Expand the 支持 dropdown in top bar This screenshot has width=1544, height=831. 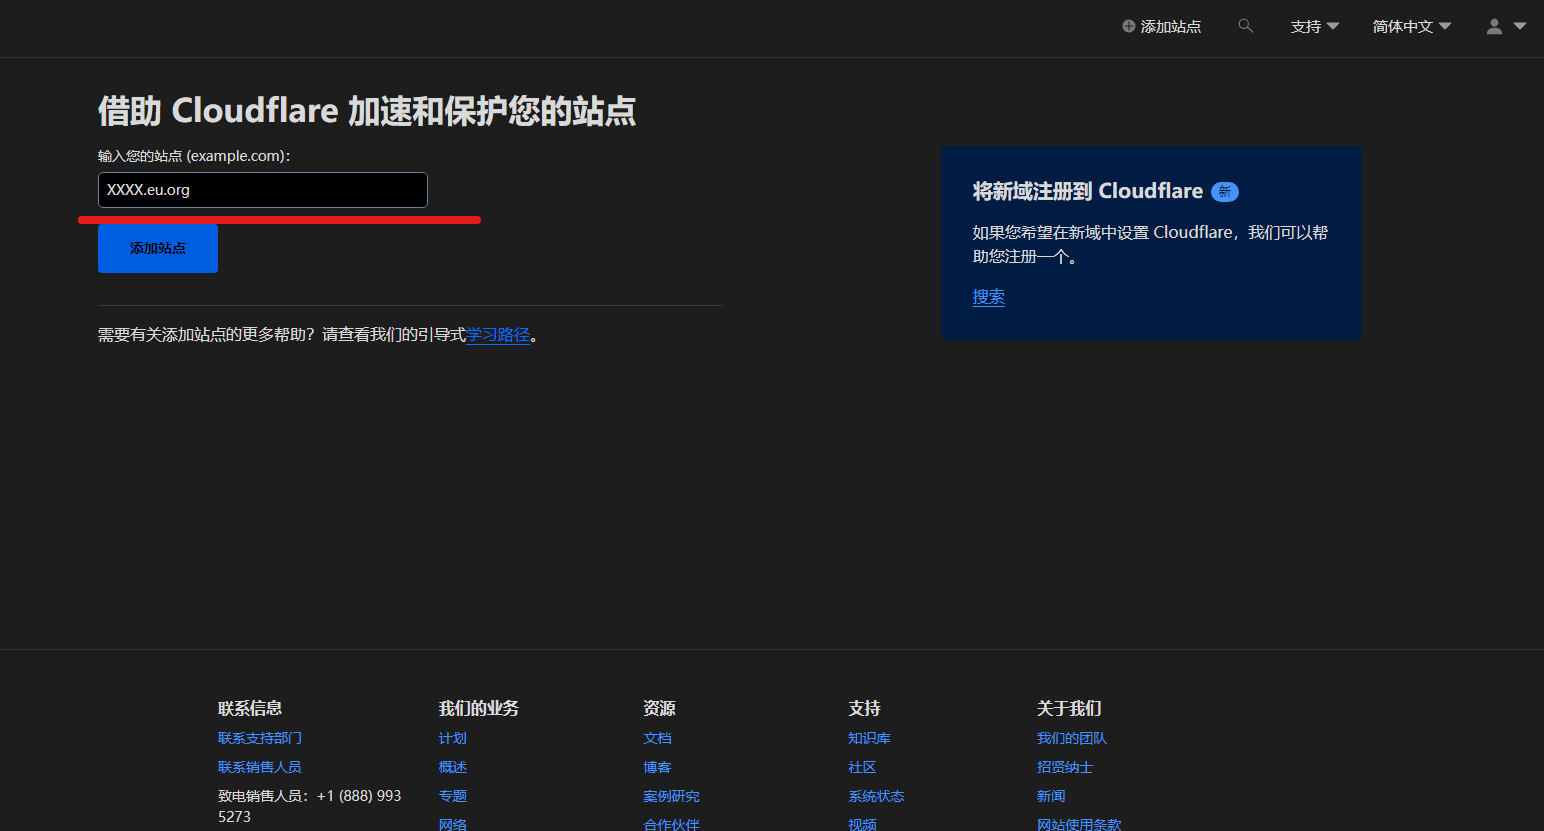point(1314,27)
